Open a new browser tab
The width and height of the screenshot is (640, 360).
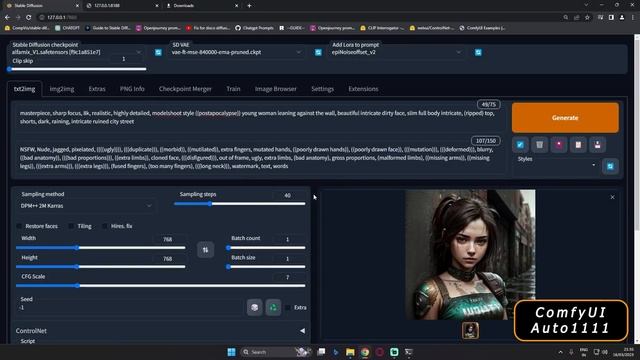point(249,6)
